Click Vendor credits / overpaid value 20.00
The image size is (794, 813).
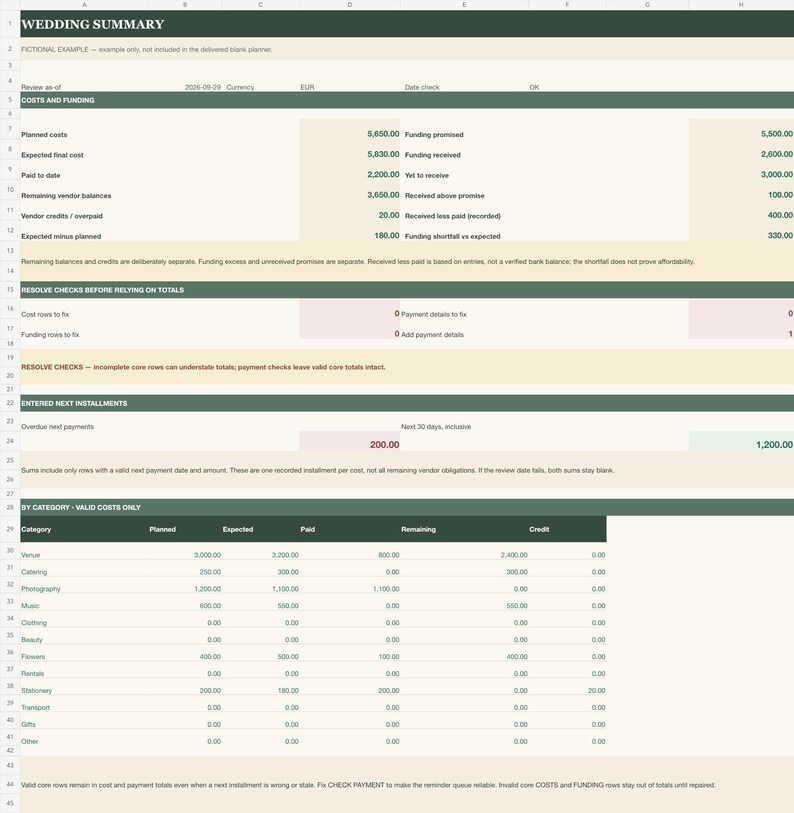click(x=388, y=215)
